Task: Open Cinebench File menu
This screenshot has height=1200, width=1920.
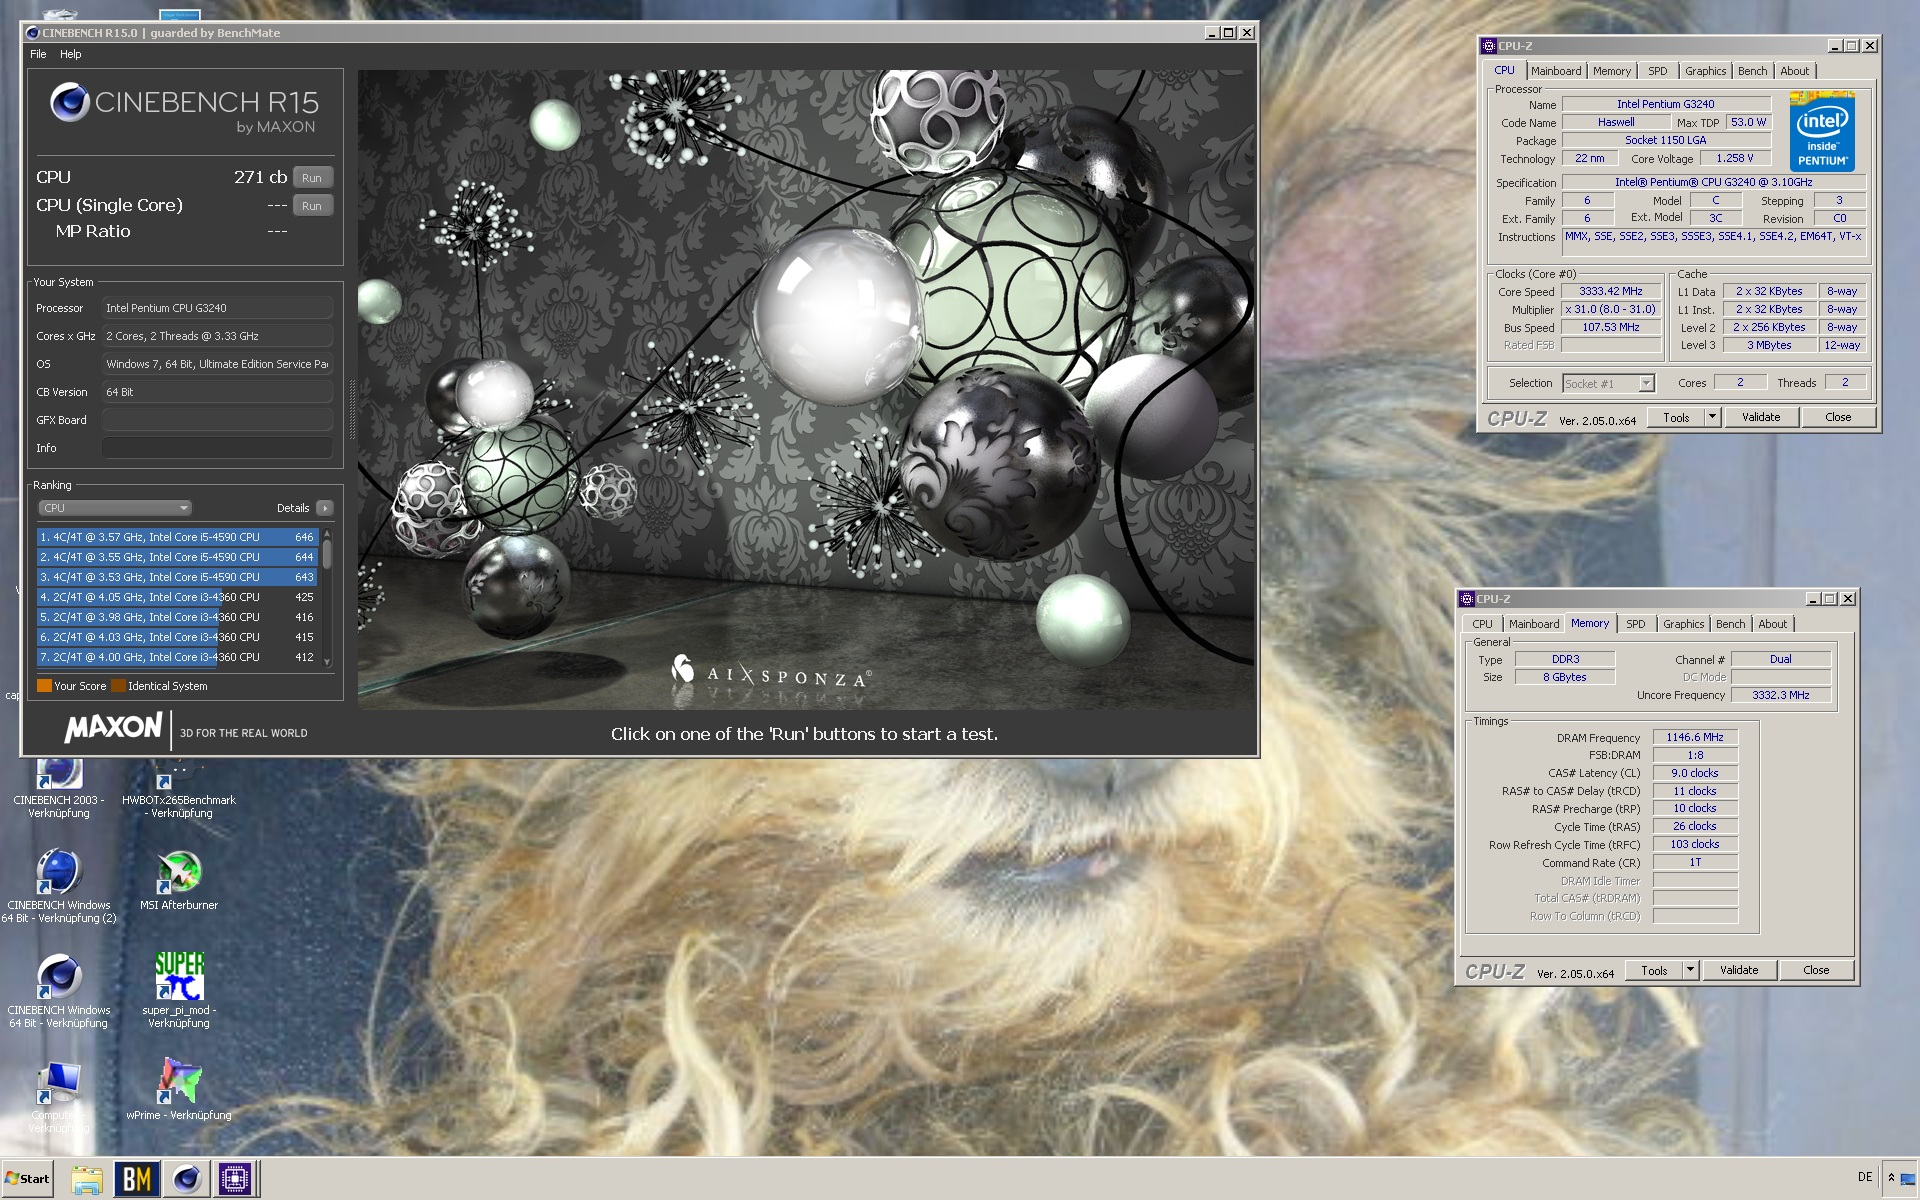Action: point(38,54)
